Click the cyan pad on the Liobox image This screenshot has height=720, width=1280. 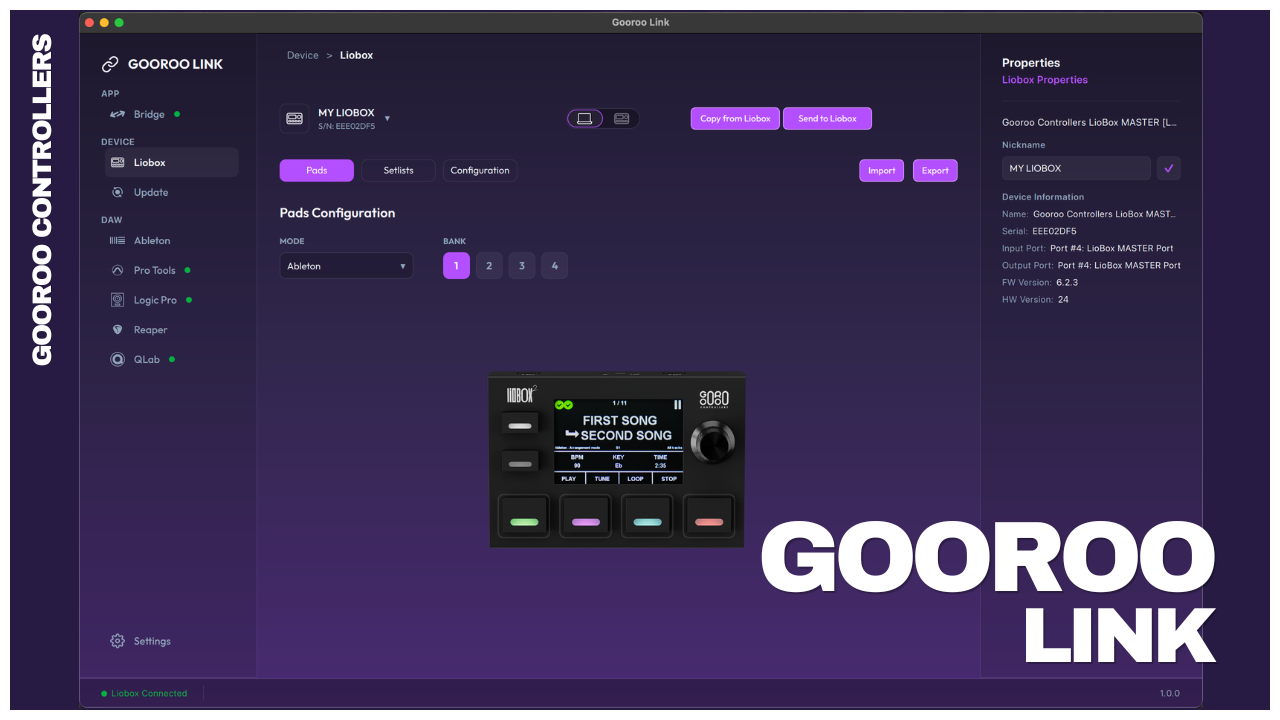click(x=647, y=518)
